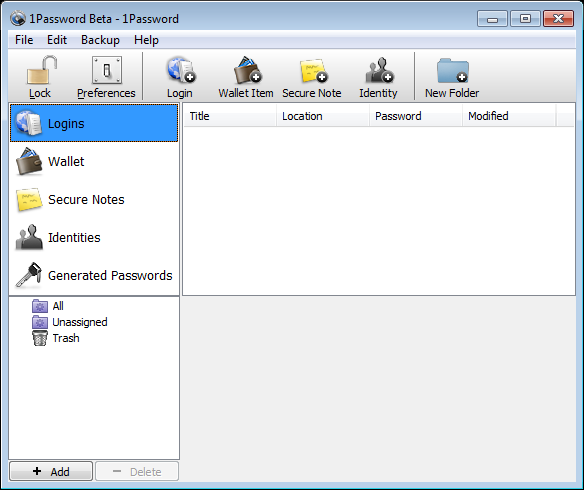The height and width of the screenshot is (490, 584).
Task: Open the Wallet category in sidebar
Action: coord(94,162)
